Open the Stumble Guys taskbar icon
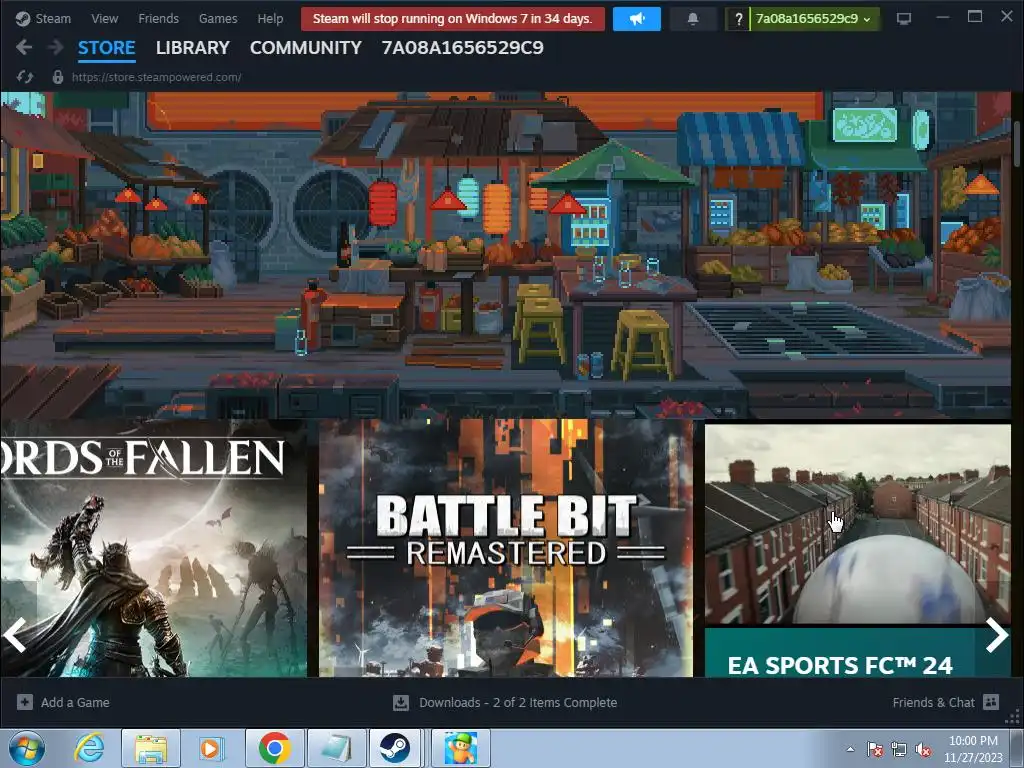Image resolution: width=1024 pixels, height=768 pixels. click(x=460, y=748)
